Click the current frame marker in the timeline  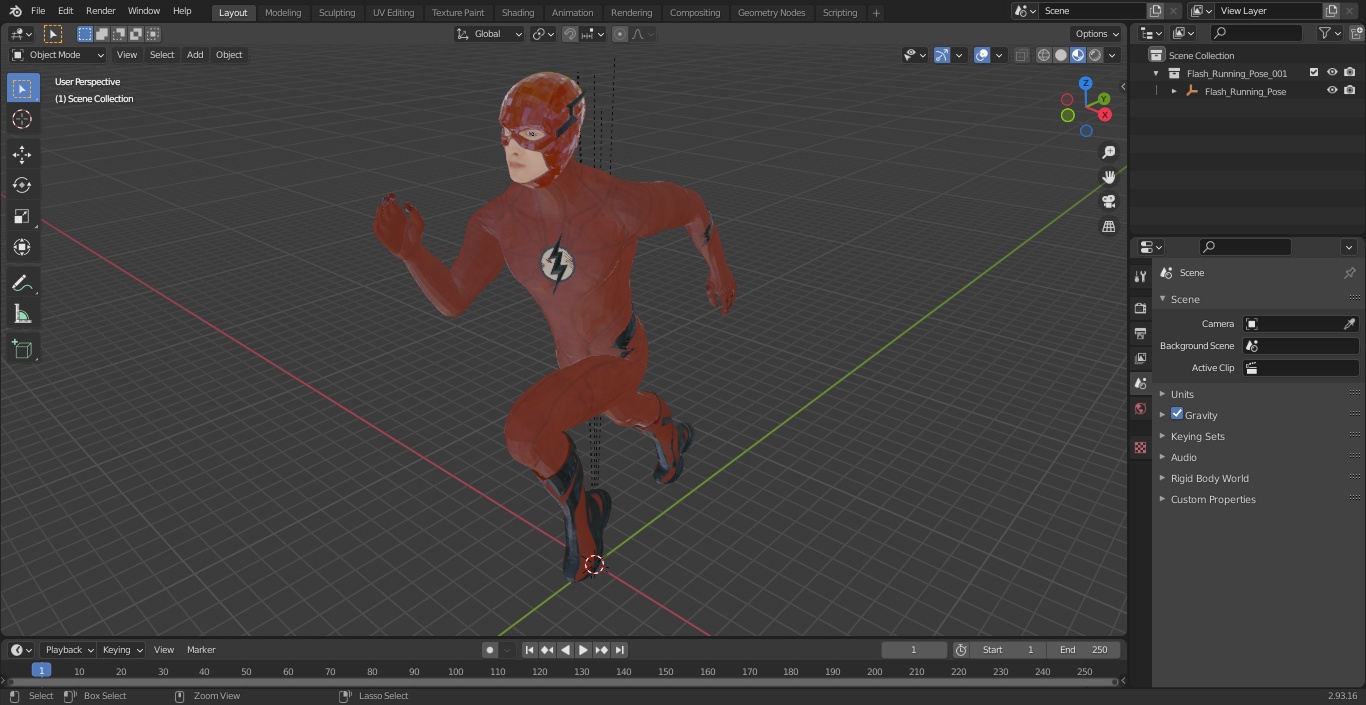tap(41, 671)
